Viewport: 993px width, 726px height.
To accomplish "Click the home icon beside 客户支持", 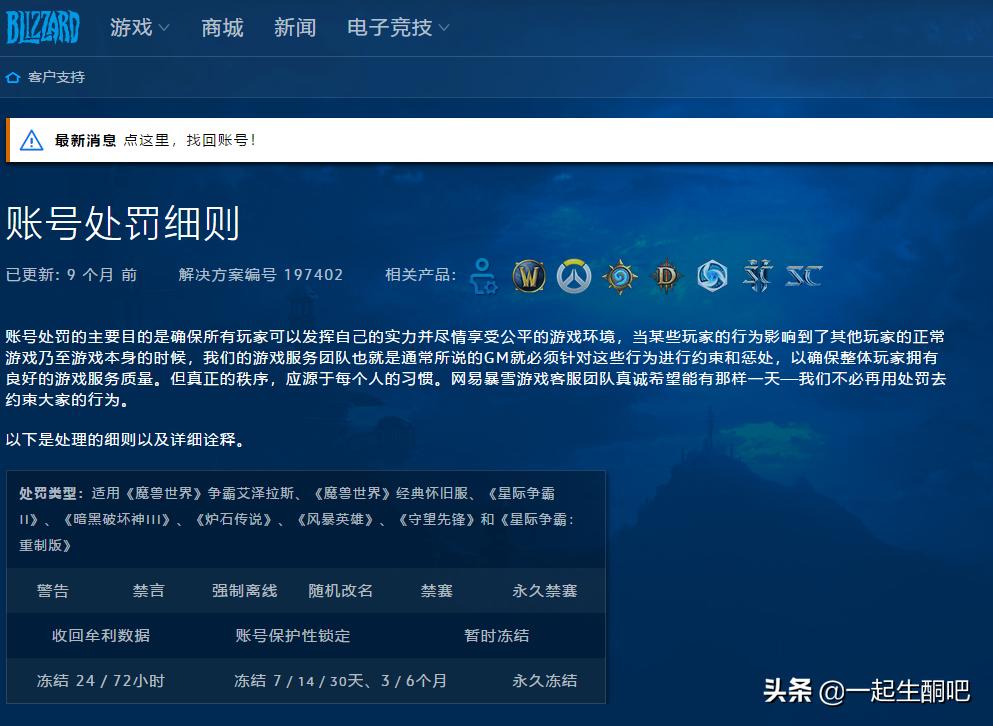I will pos(13,77).
